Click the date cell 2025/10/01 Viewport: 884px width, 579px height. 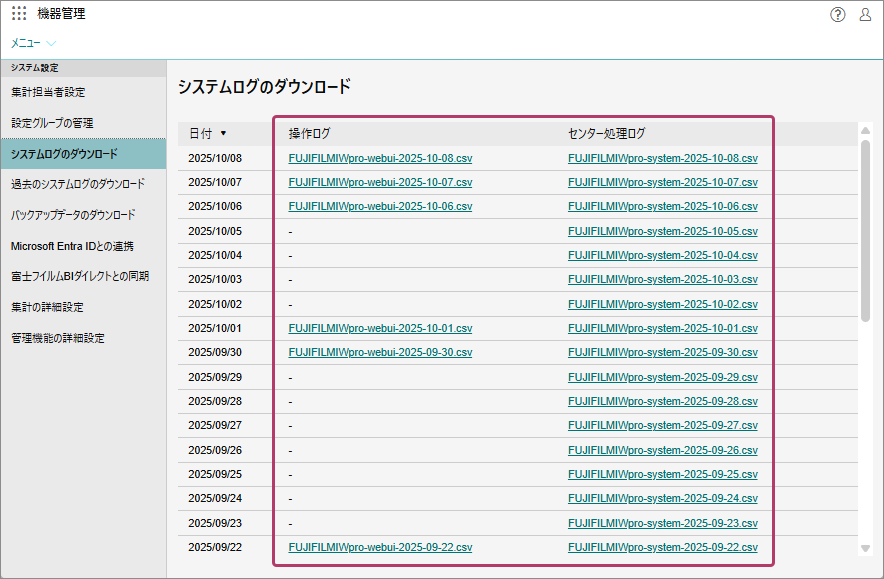[x=215, y=328]
